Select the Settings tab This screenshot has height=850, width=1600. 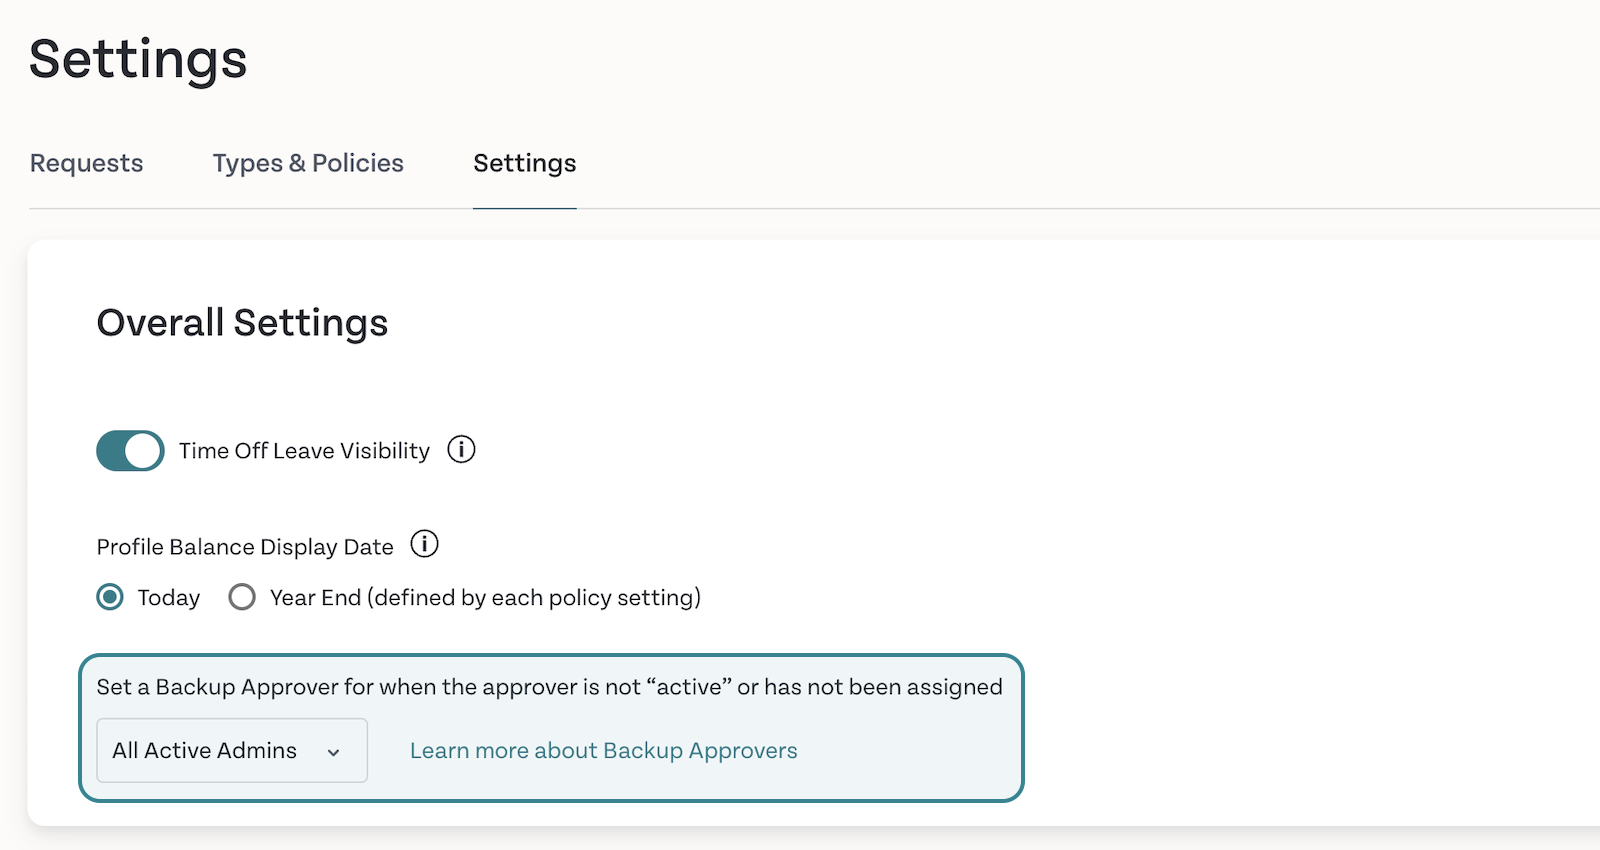click(x=525, y=163)
